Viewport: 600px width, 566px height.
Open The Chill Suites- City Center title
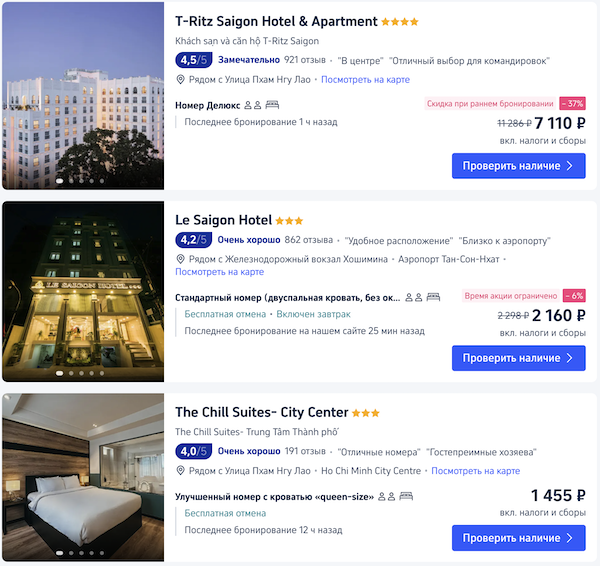262,412
